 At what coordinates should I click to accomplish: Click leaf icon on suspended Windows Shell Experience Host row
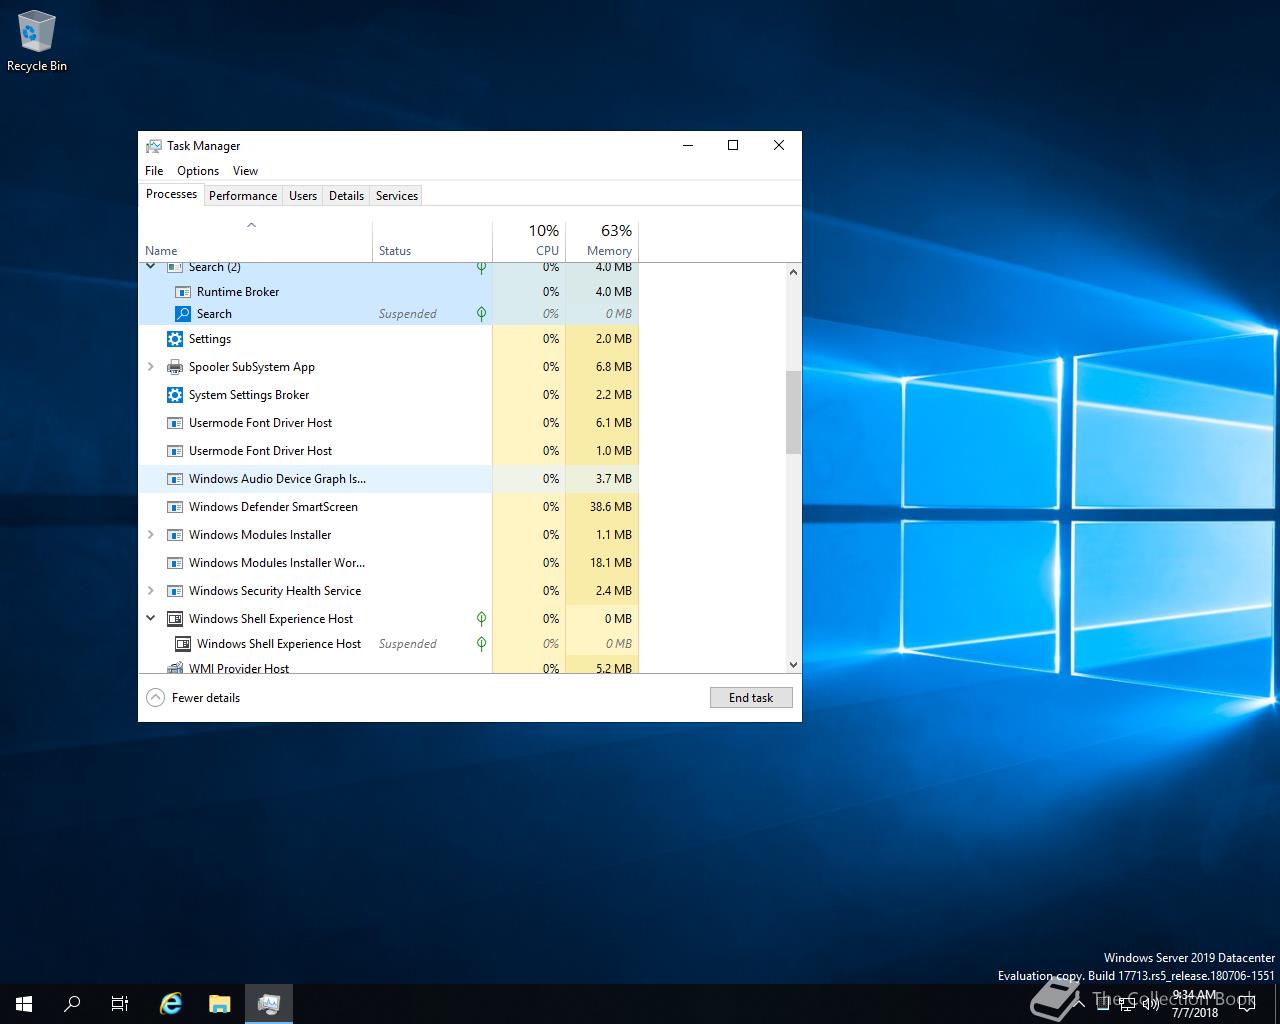click(x=481, y=644)
